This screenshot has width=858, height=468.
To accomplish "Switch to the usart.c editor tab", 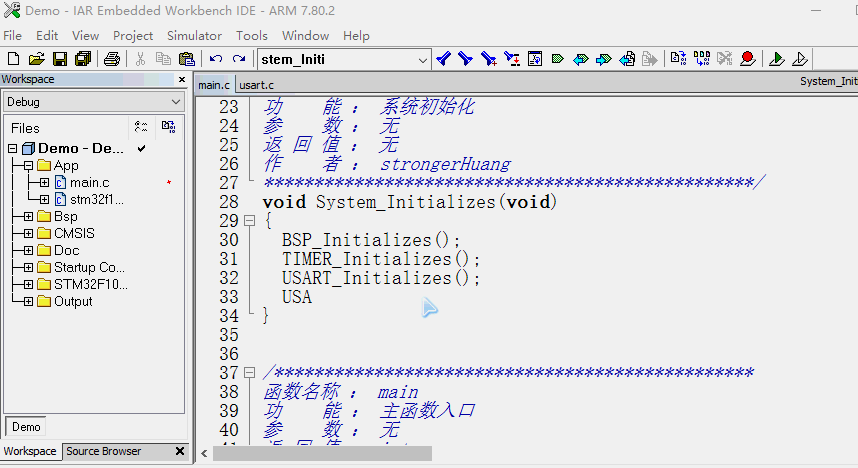I will [x=256, y=85].
